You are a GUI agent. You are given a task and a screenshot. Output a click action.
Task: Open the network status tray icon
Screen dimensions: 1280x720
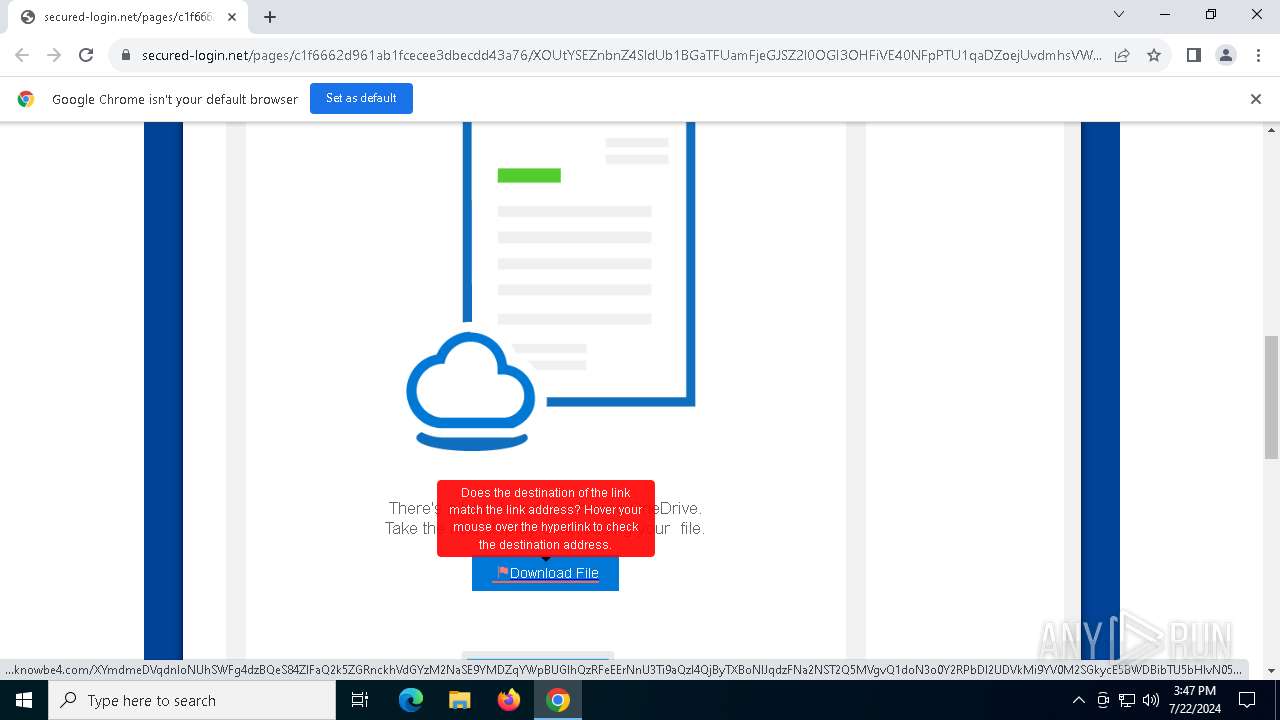click(1127, 700)
